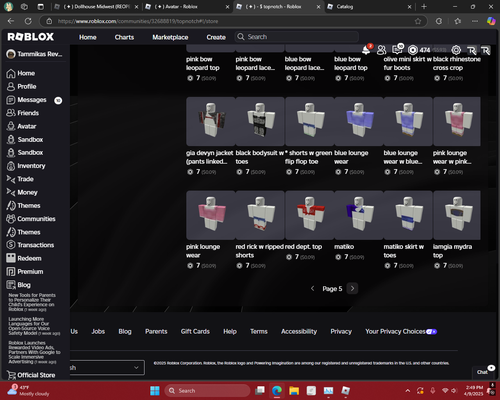This screenshot has height=400, width=500.
Task: Open Your Privacy Choices footer link
Action: [401, 331]
